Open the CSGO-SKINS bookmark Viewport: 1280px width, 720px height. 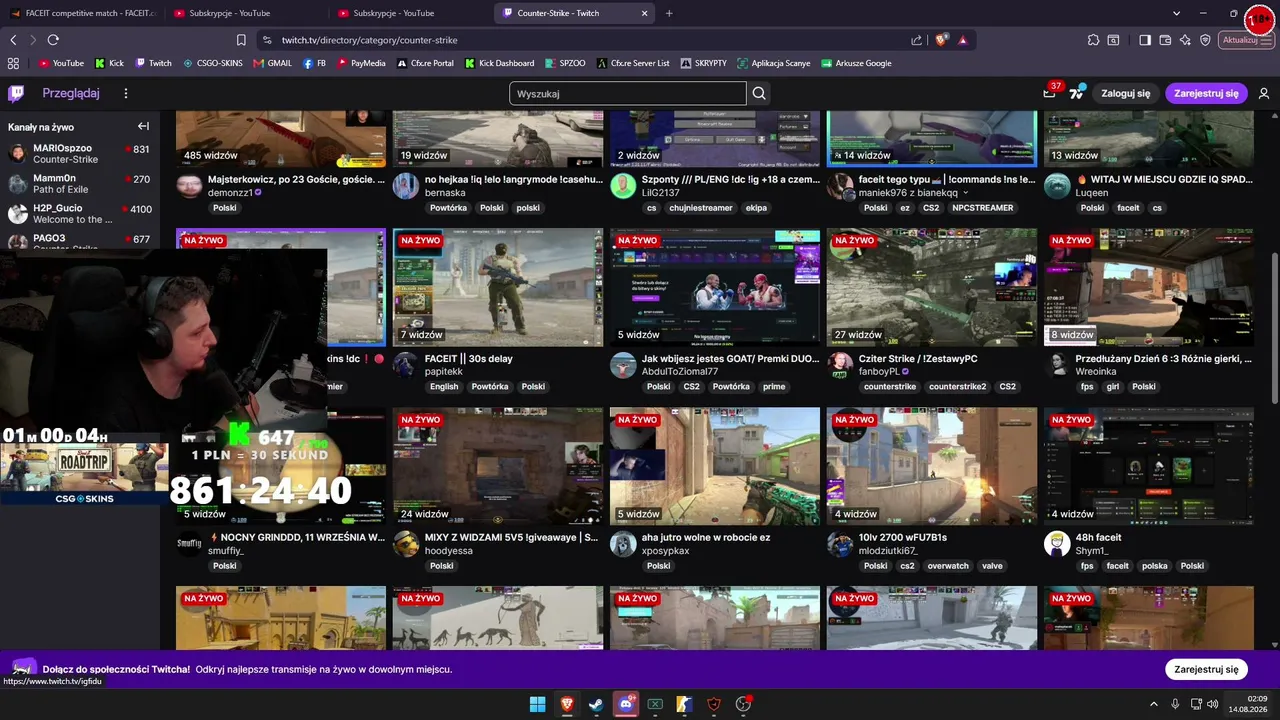(x=212, y=63)
